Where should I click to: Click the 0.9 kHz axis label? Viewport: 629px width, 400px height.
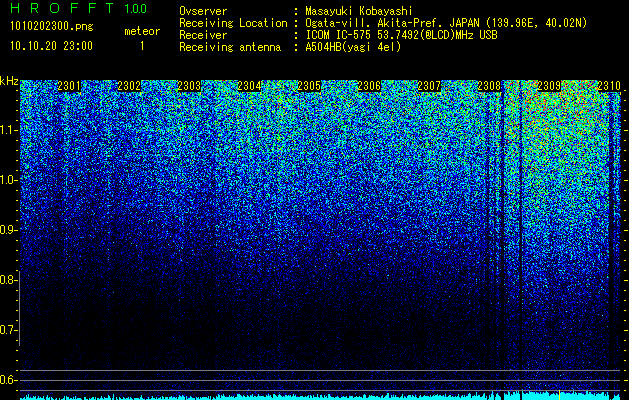7,230
